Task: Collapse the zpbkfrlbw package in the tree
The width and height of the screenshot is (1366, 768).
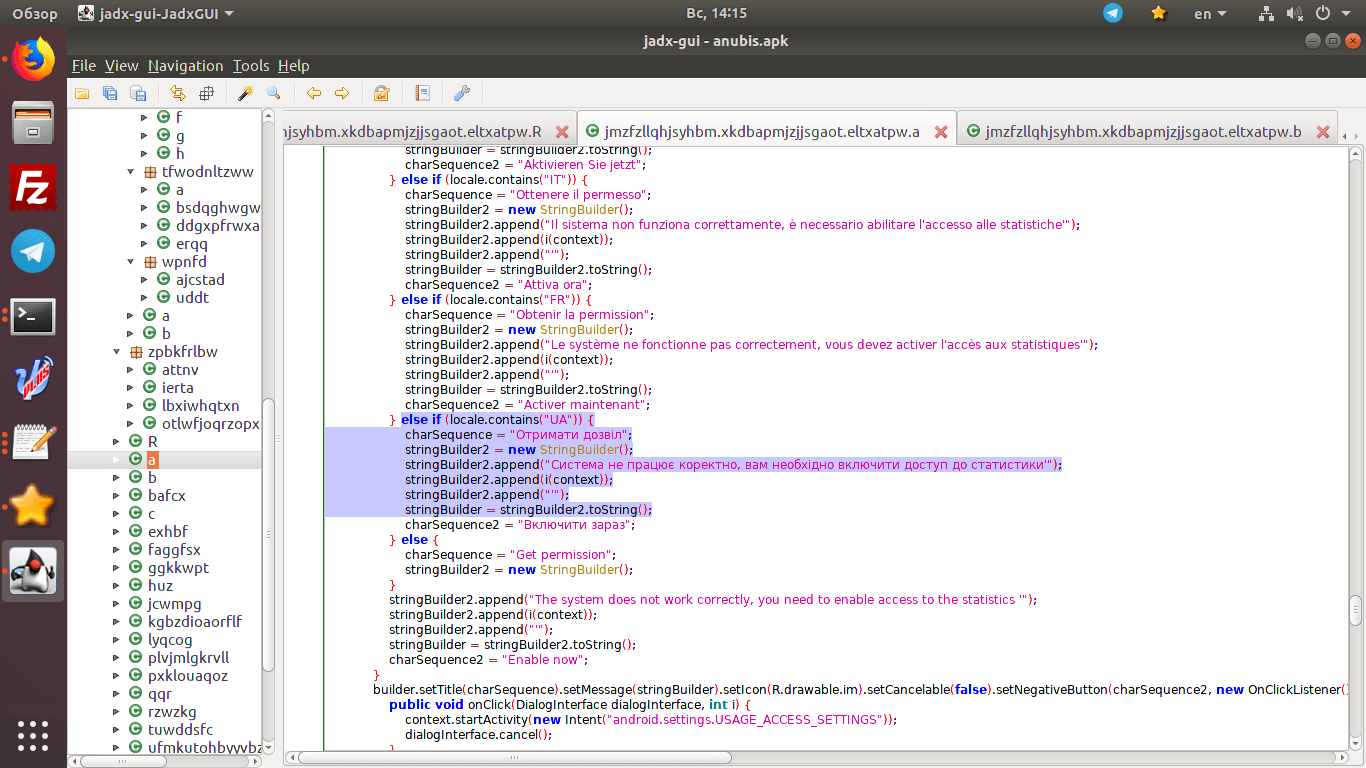Action: click(116, 352)
